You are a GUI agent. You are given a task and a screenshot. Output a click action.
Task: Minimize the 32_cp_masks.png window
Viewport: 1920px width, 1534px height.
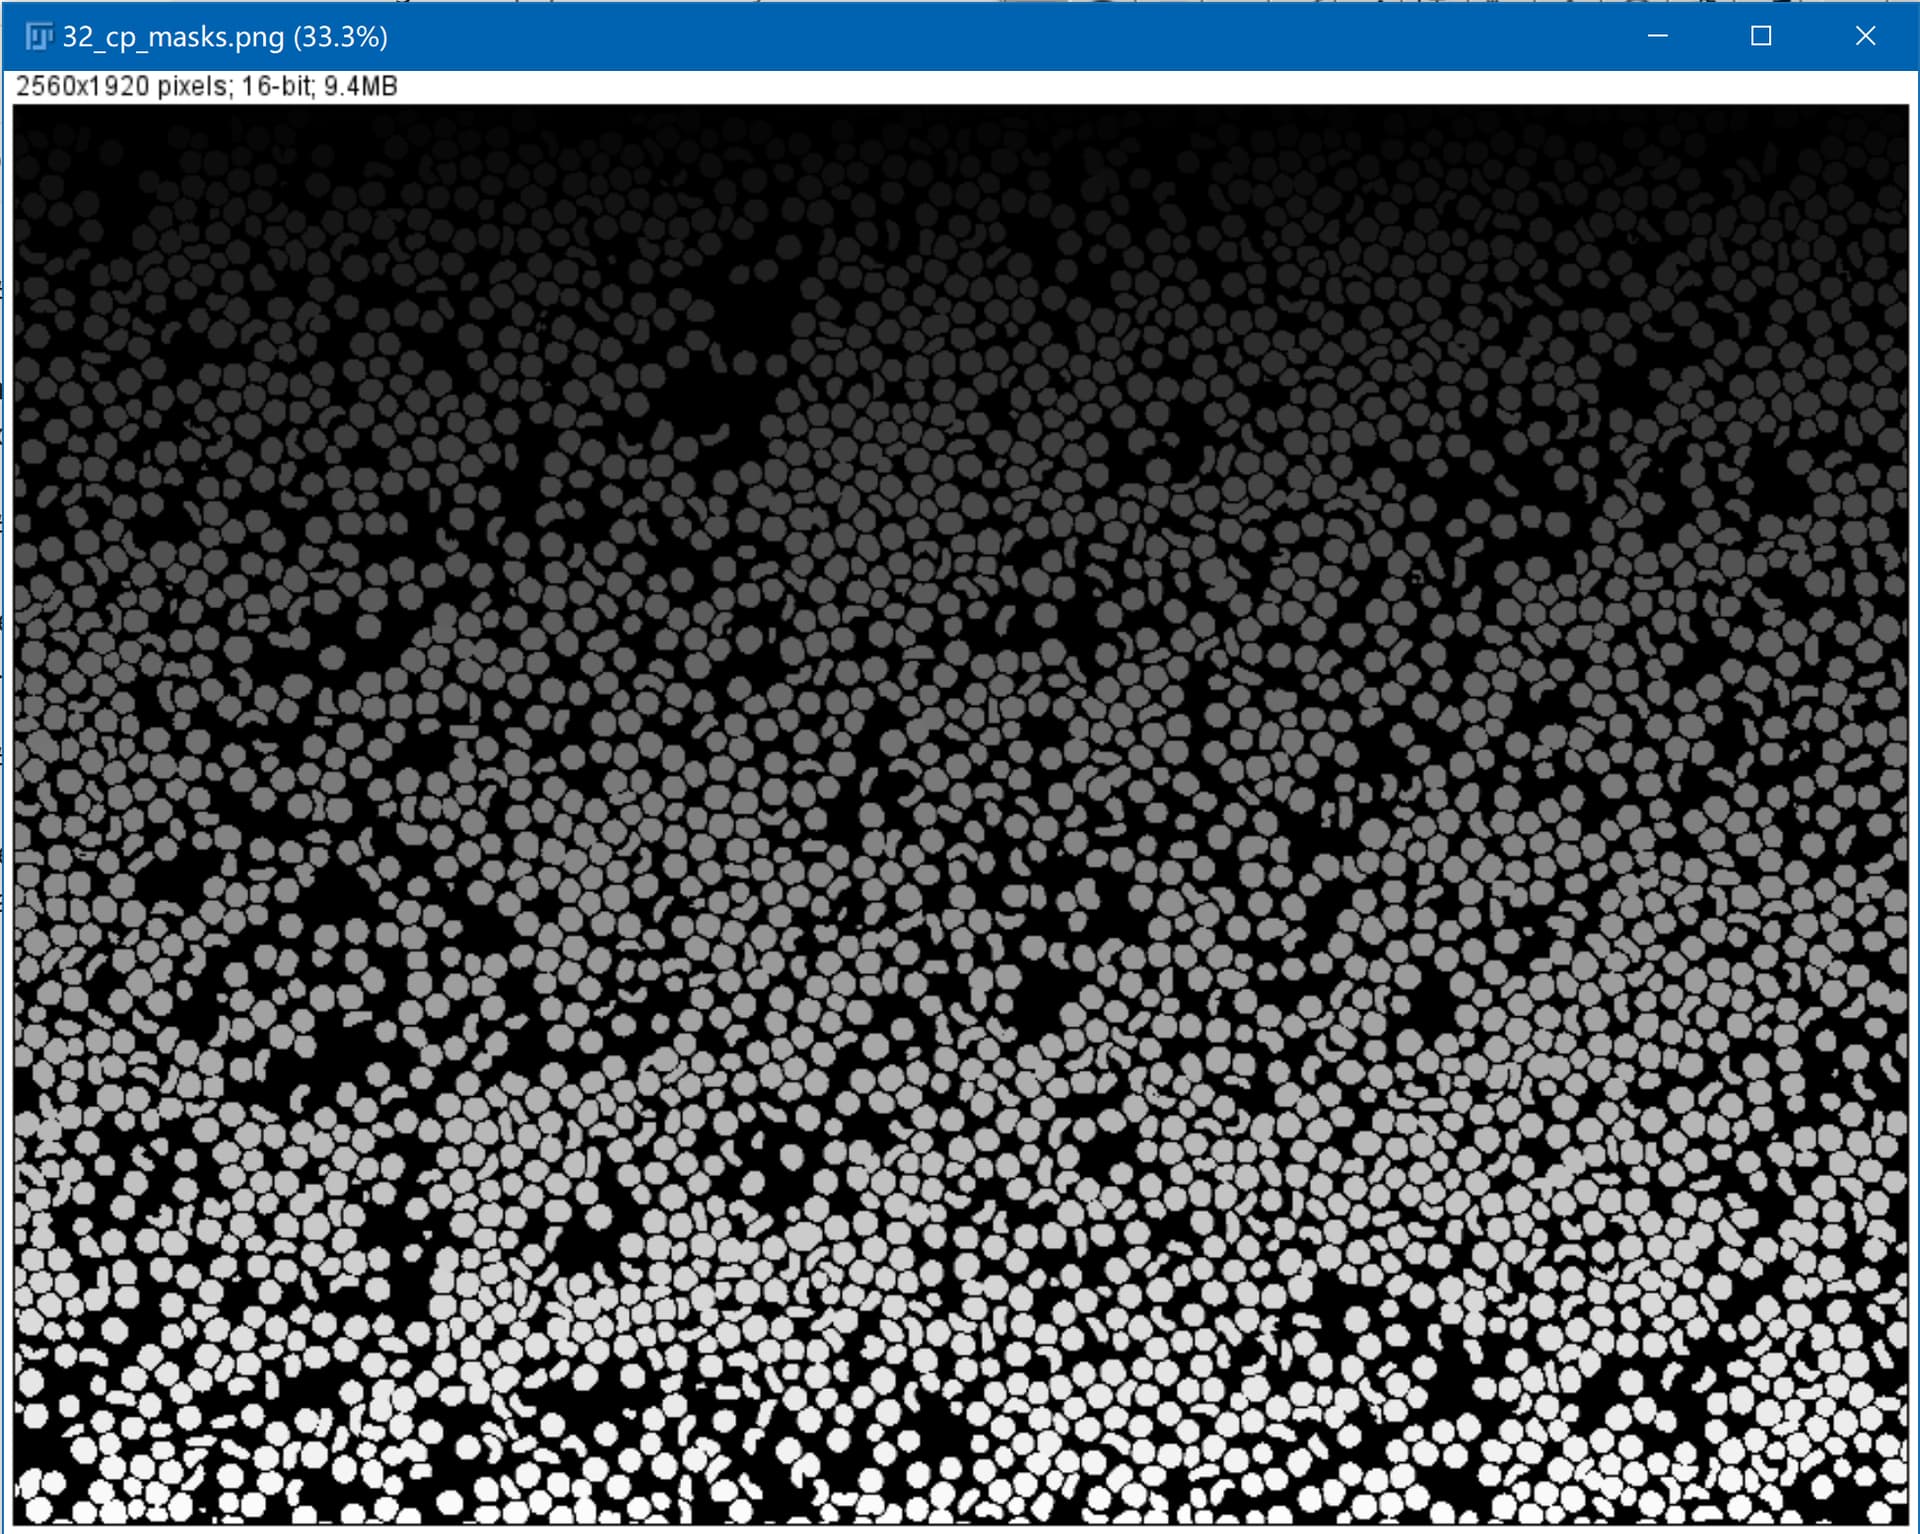(1657, 36)
